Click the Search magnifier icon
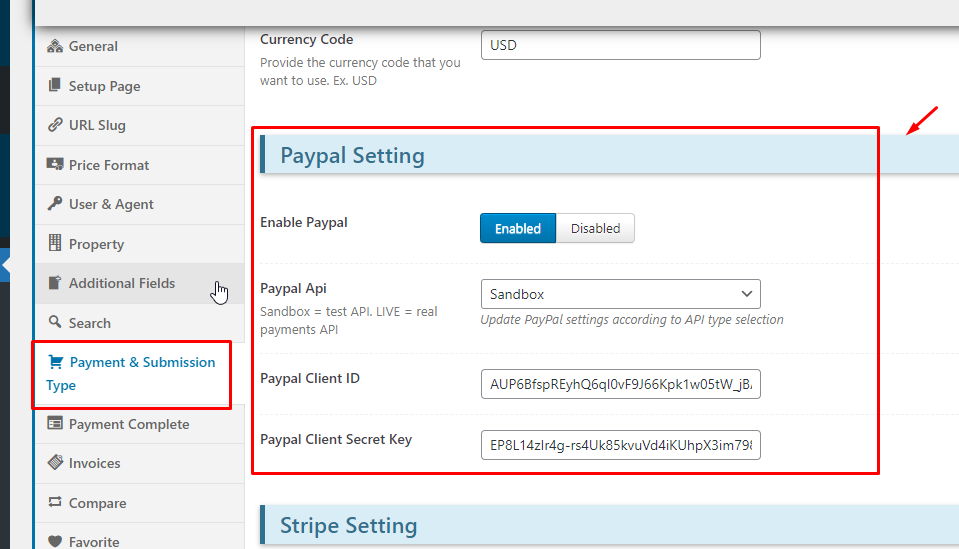Screen dimensions: 959x549 pyautogui.click(x=55, y=322)
